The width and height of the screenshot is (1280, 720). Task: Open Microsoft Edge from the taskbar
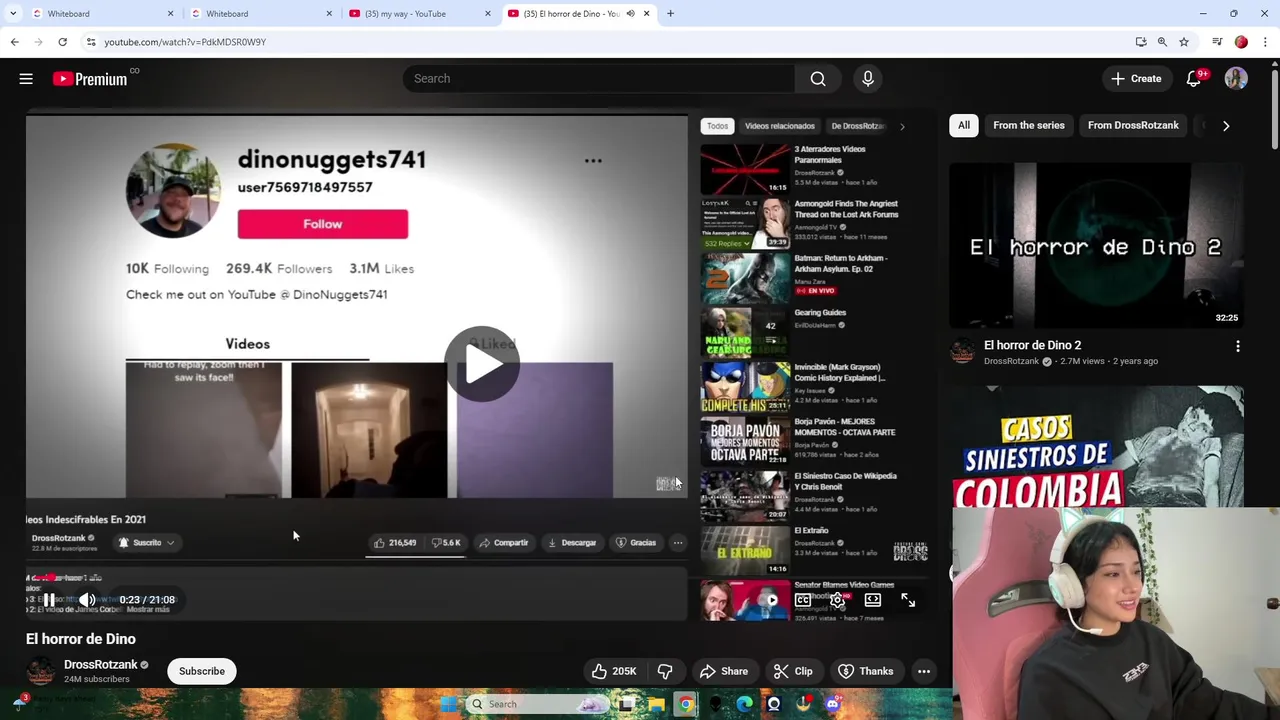(x=744, y=704)
